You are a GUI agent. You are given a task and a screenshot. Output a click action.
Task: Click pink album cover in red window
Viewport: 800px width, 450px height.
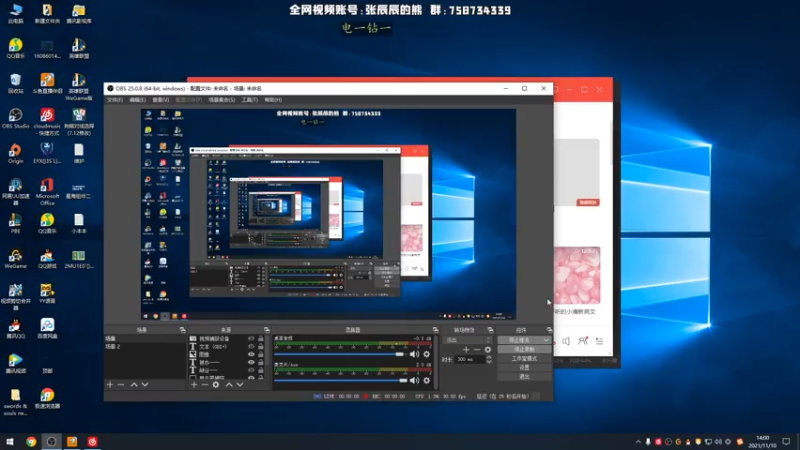[577, 276]
